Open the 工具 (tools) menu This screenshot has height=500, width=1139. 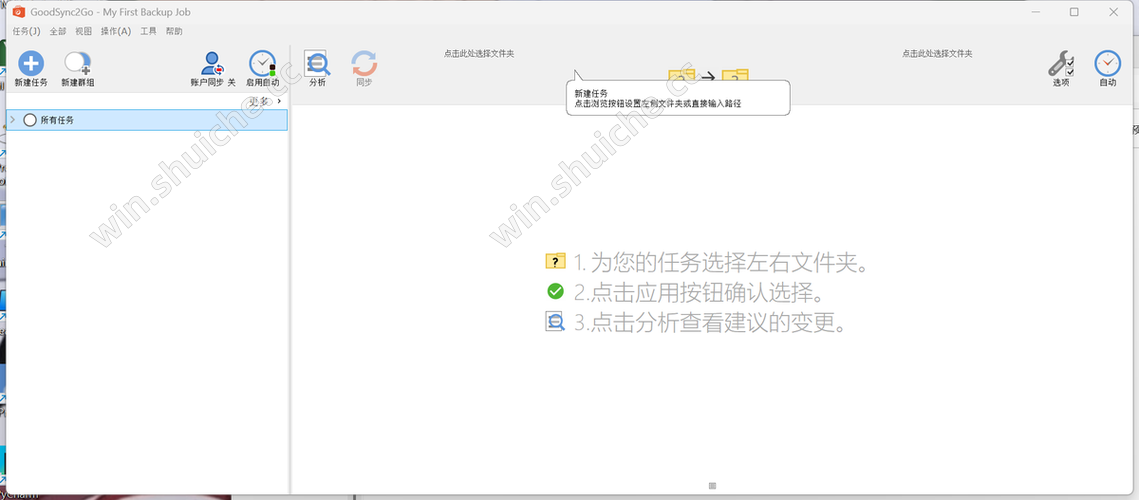coord(148,31)
